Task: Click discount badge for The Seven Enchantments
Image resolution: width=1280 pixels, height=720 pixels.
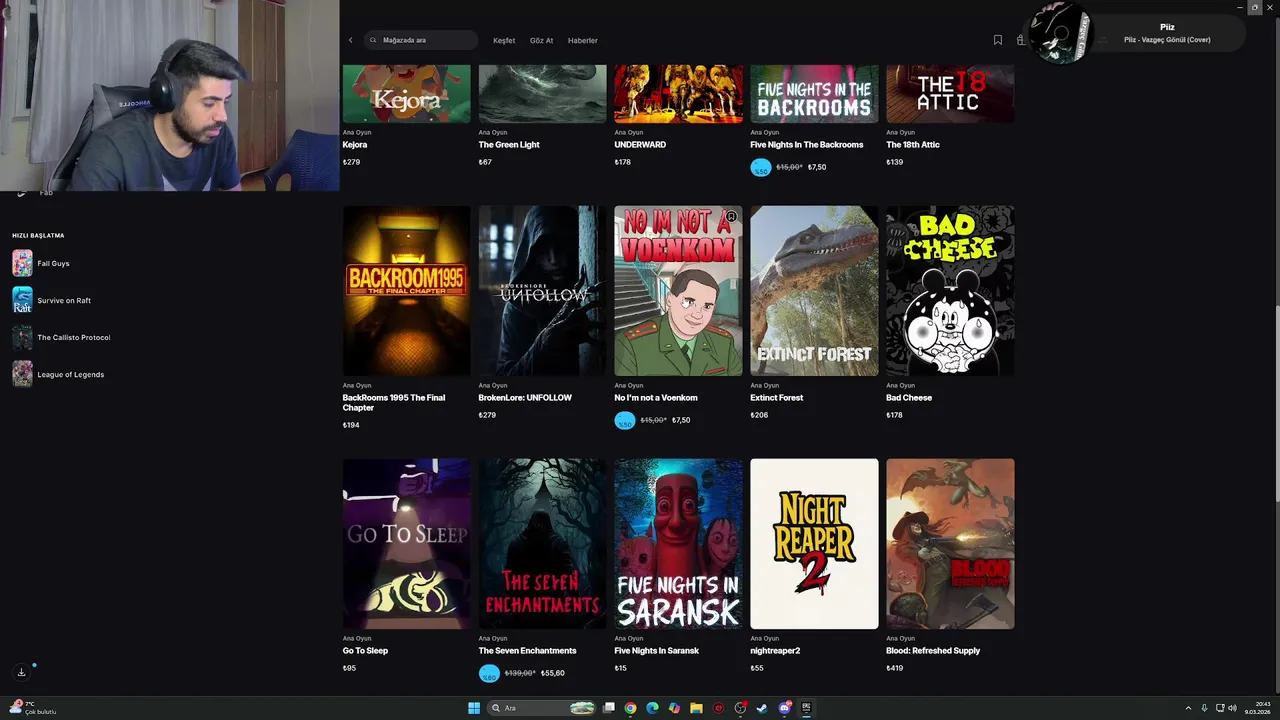Action: [489, 674]
